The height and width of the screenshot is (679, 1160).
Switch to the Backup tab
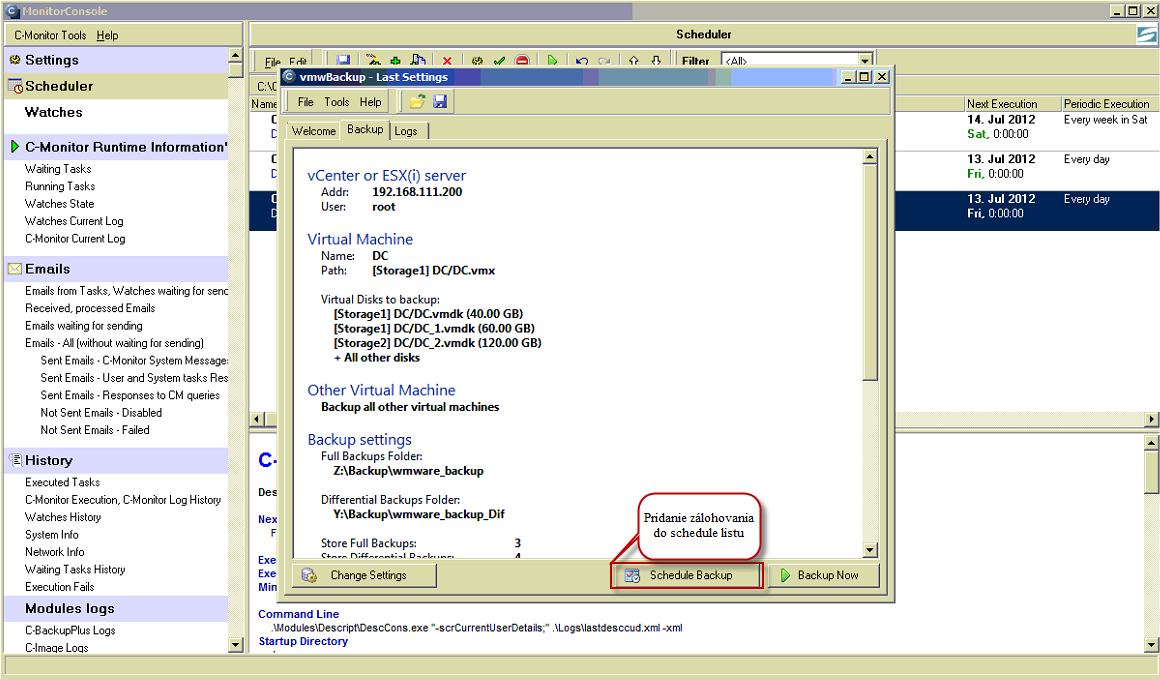click(365, 129)
